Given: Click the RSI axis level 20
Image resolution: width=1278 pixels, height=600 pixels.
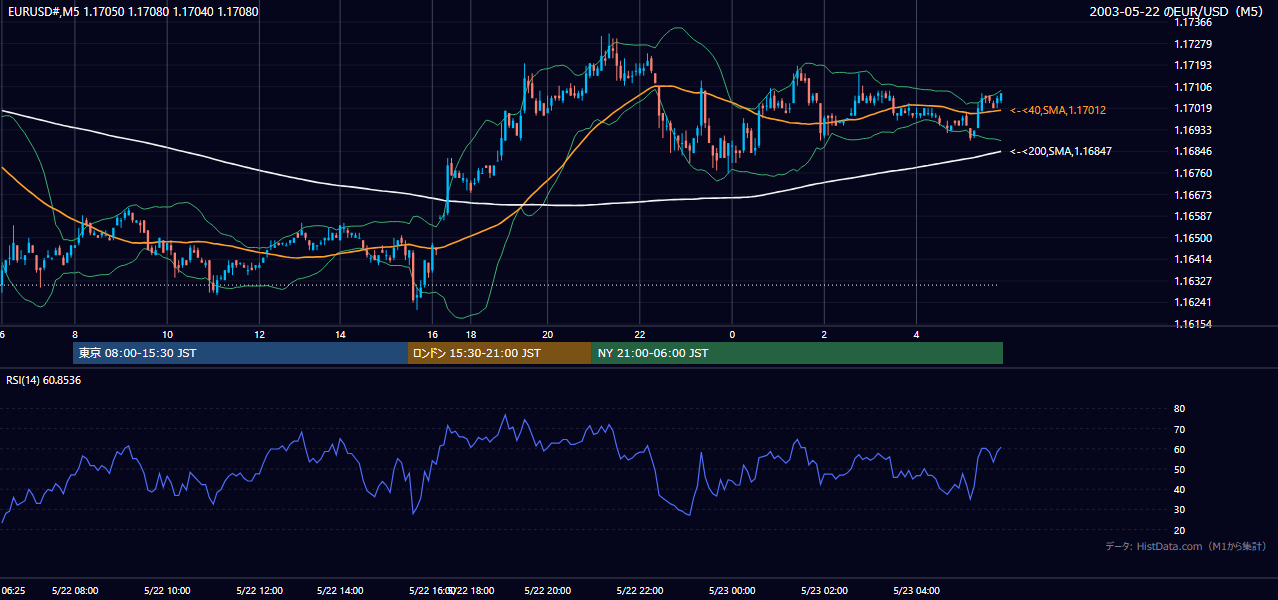Looking at the screenshot, I should coord(1179,530).
